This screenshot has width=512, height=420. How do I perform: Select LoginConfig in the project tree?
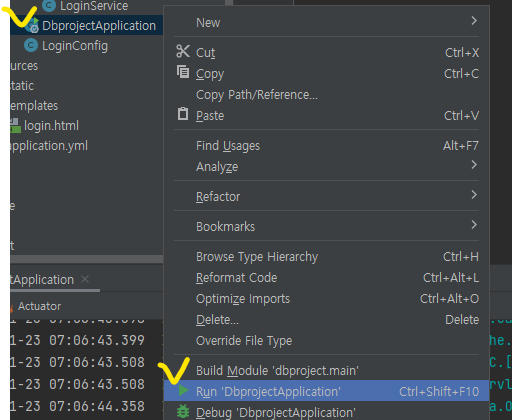tap(75, 46)
